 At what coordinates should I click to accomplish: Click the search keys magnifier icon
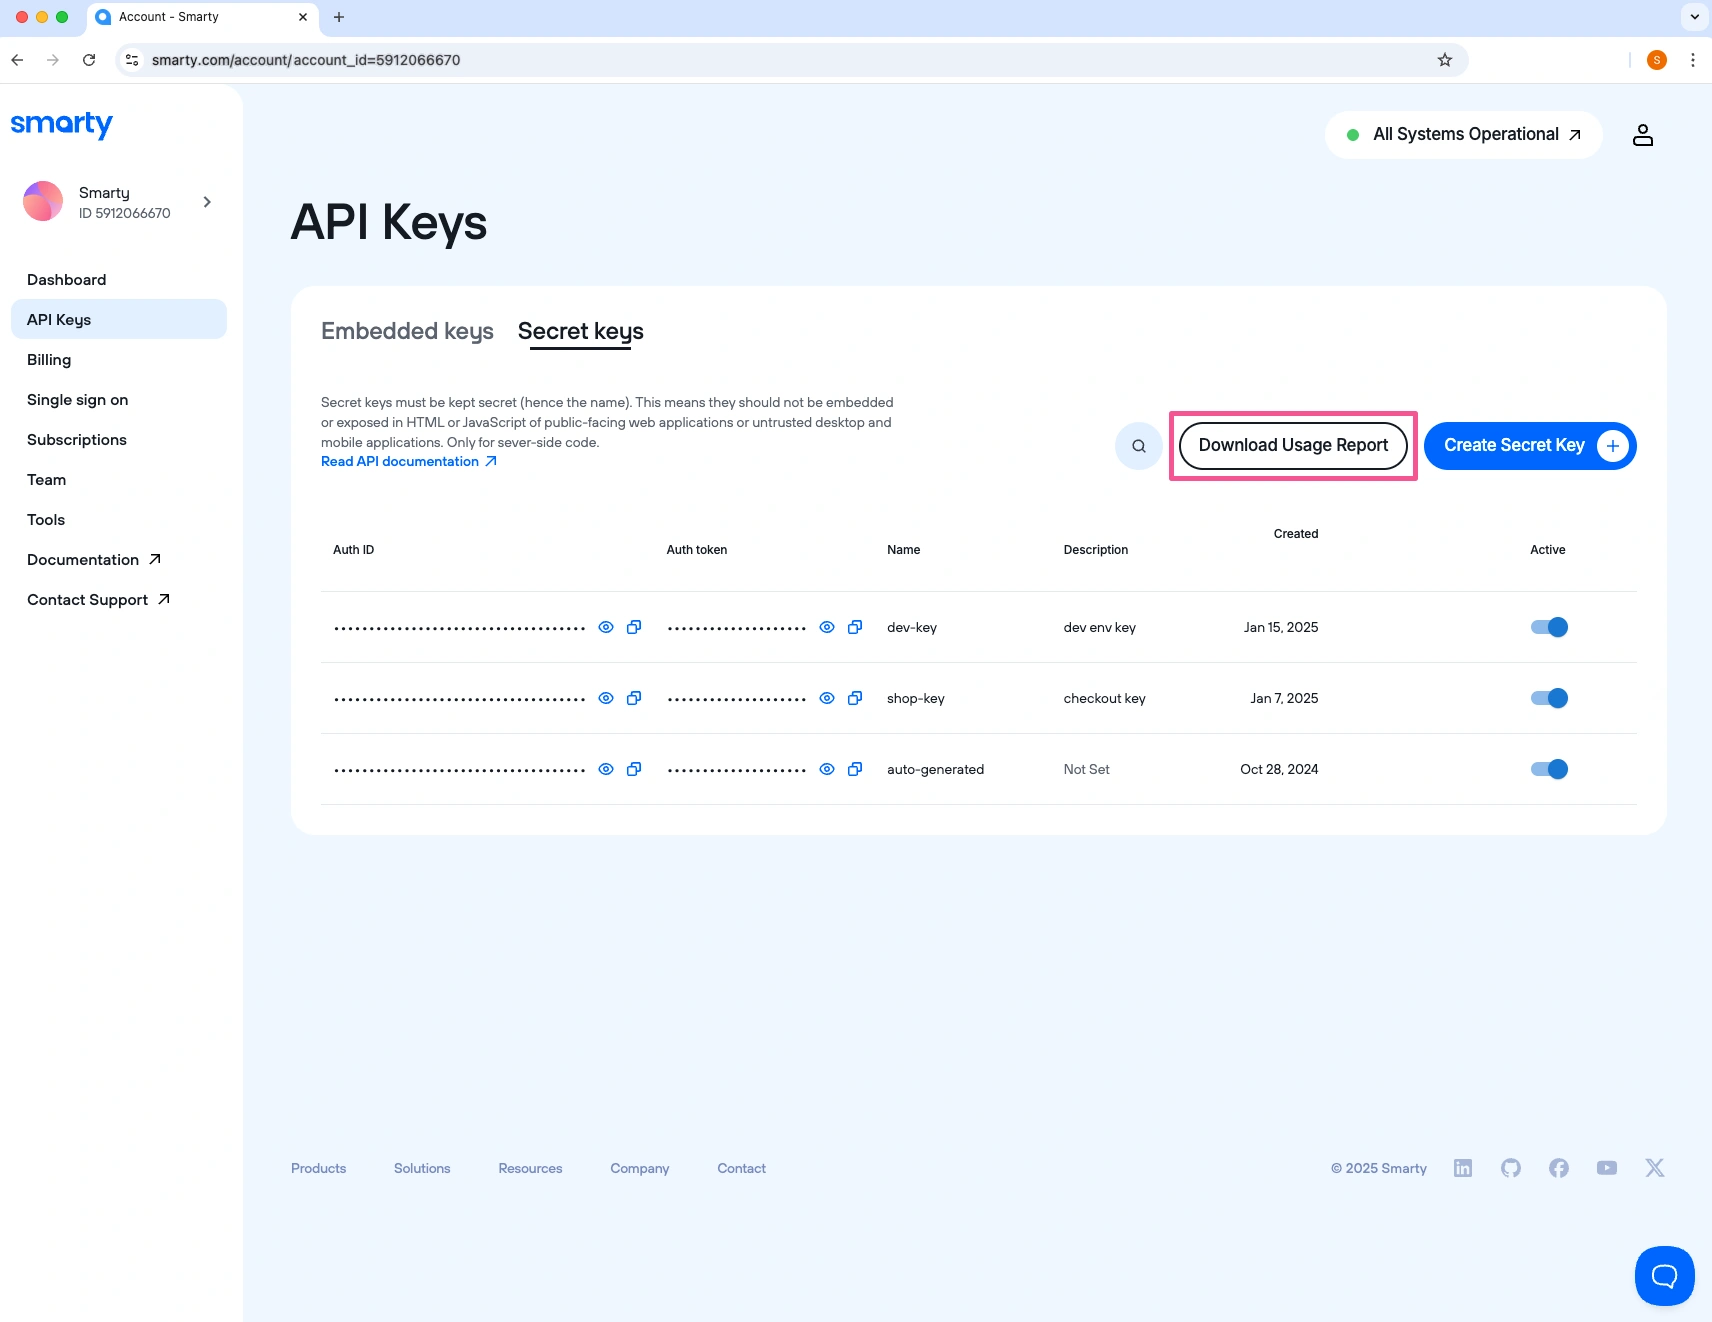(x=1138, y=446)
